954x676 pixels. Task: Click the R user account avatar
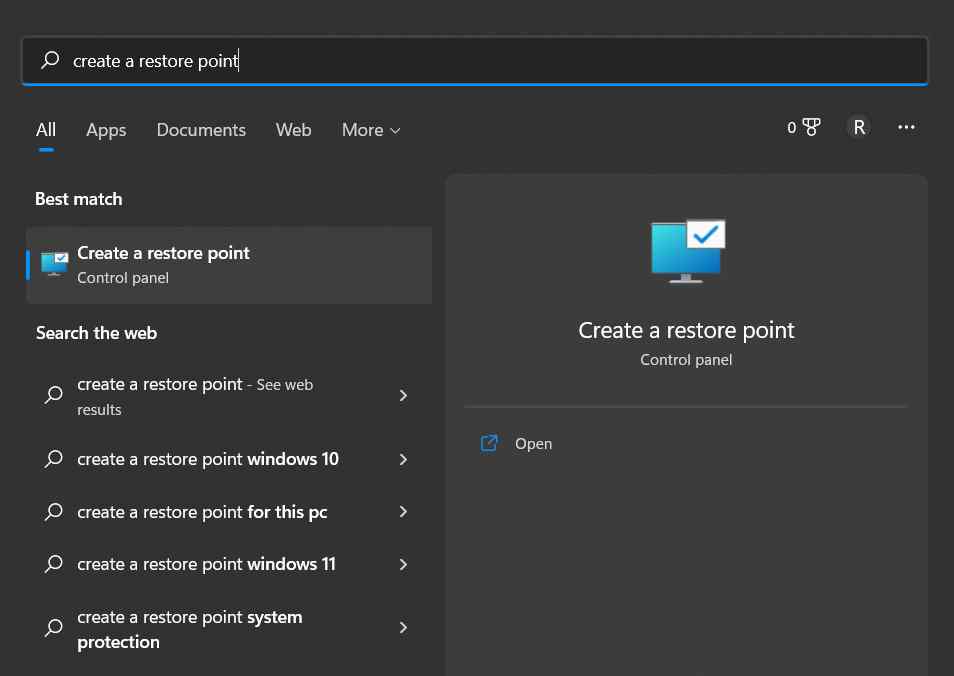click(x=858, y=127)
